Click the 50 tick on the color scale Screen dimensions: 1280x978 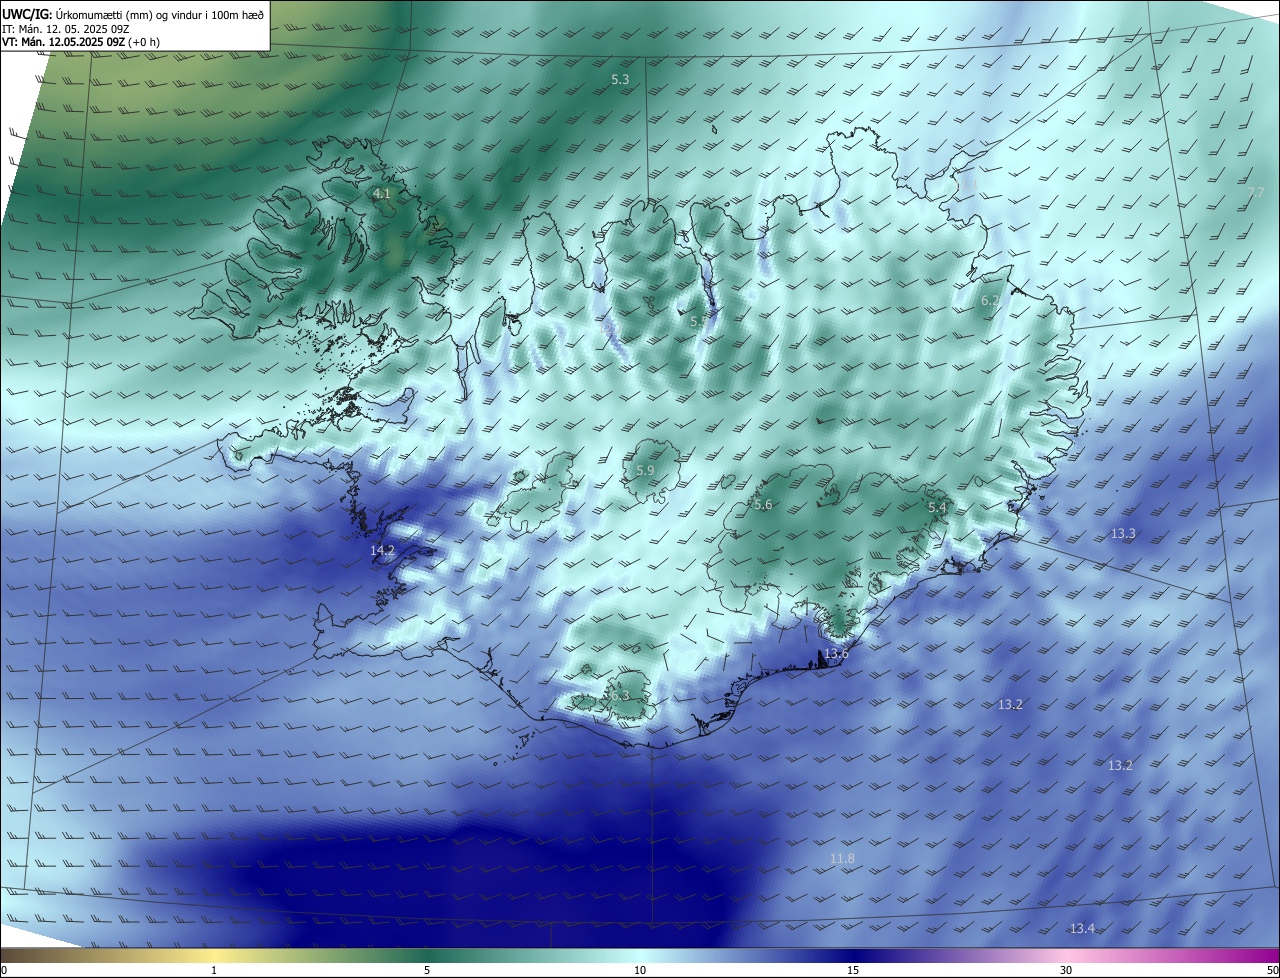pyautogui.click(x=1272, y=970)
